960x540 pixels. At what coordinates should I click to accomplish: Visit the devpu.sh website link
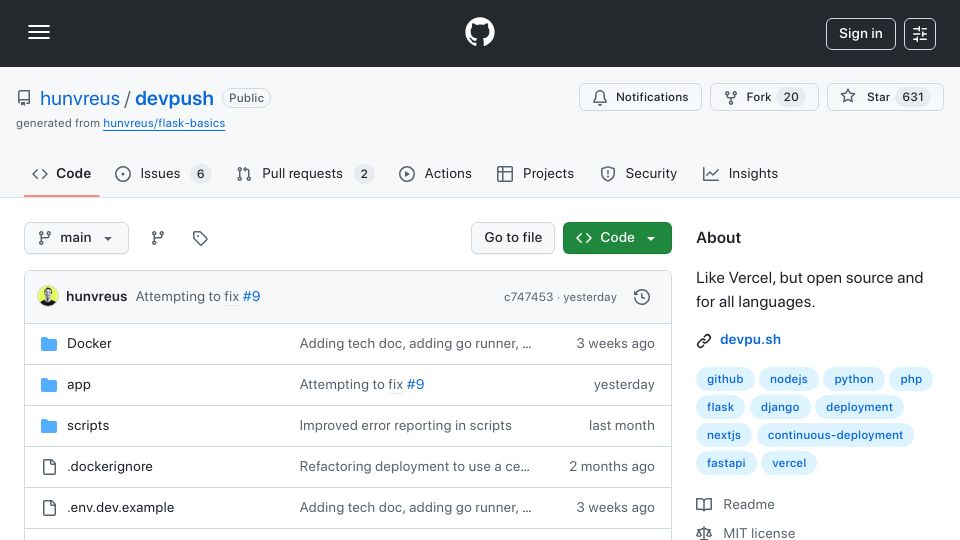(750, 340)
